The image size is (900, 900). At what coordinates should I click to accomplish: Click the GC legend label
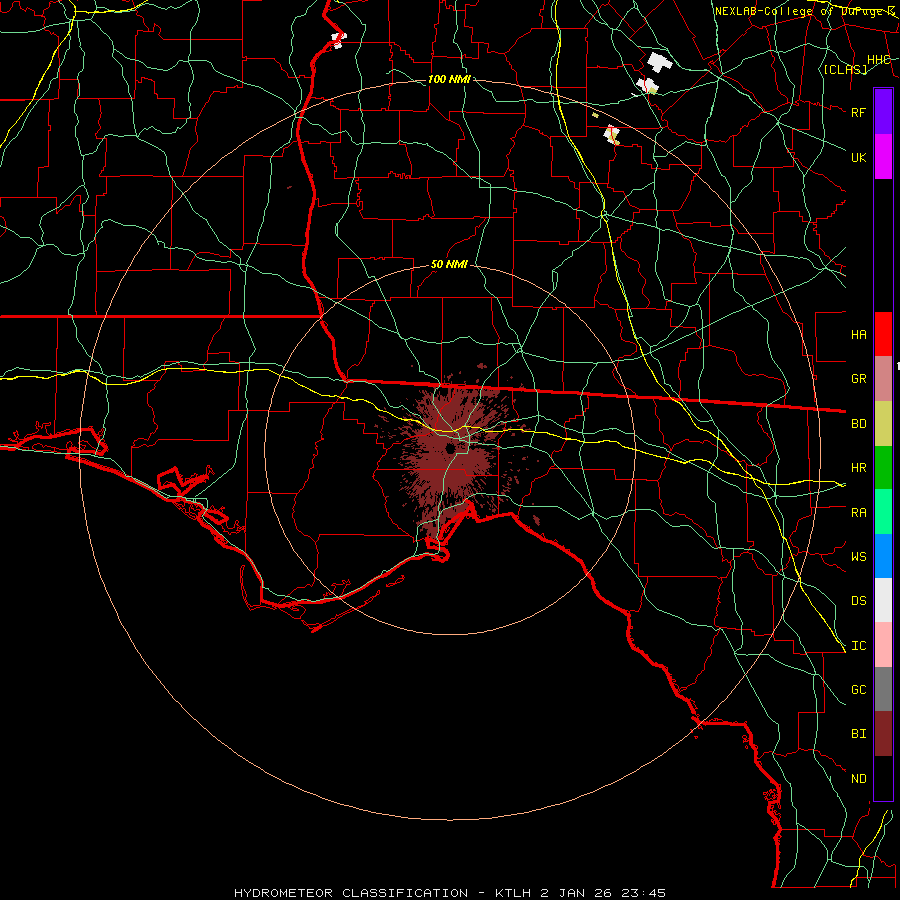858,689
